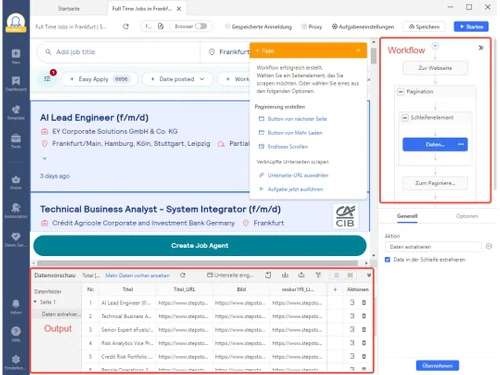The width and height of the screenshot is (500, 375).
Task: Click the Starten button
Action: 471,27
